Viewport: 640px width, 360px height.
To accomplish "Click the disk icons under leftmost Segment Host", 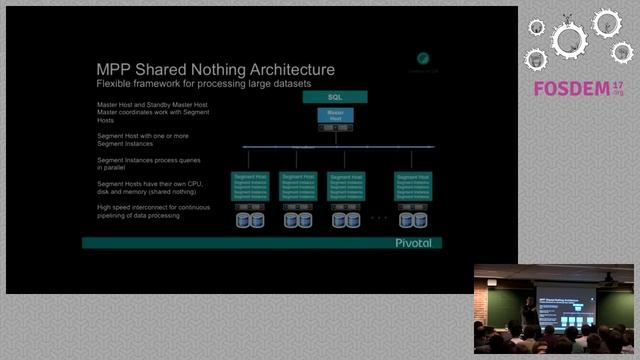I will point(250,220).
